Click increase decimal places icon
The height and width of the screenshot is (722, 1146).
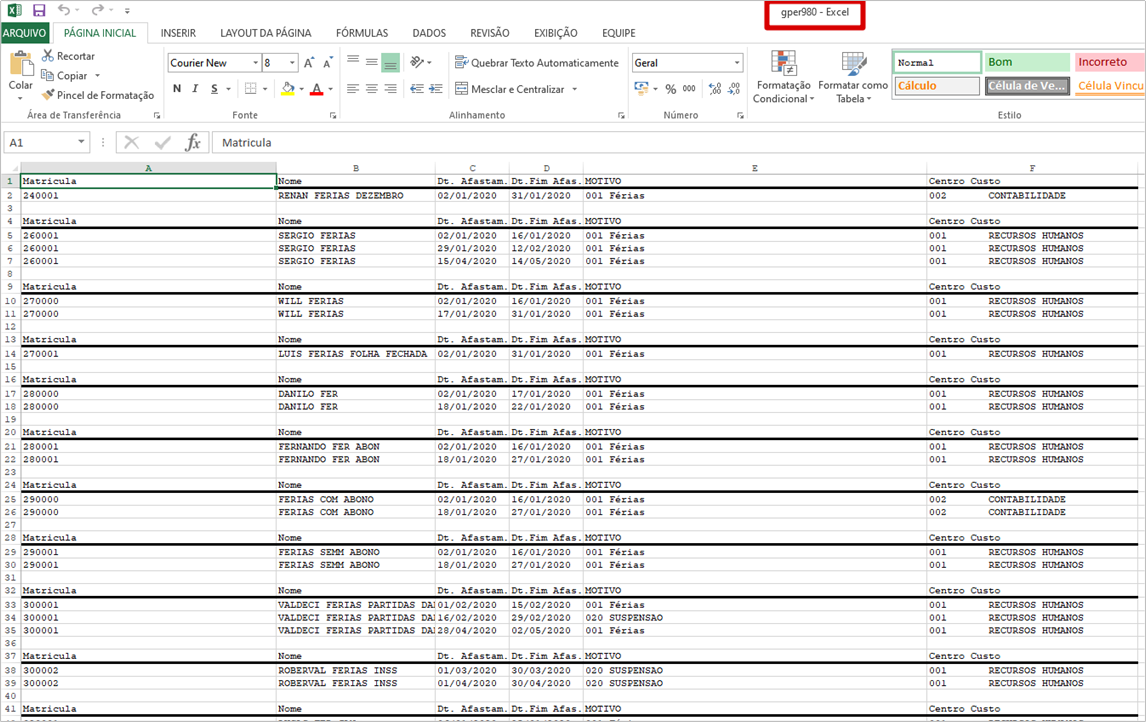(715, 88)
